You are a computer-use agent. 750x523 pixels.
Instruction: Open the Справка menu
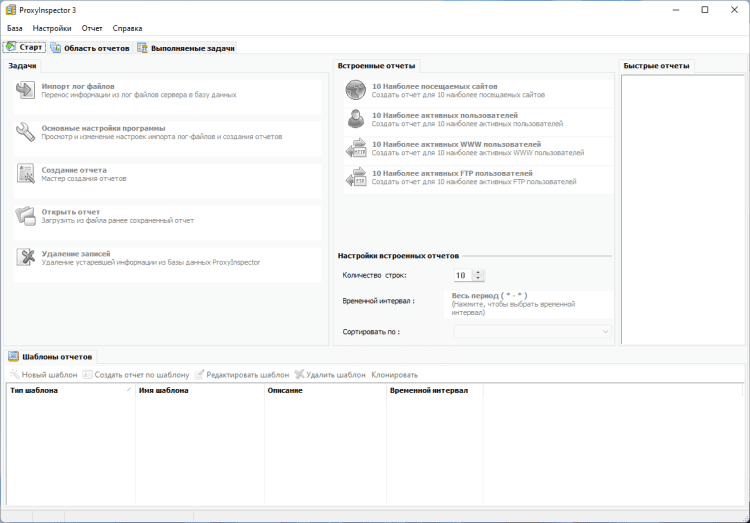tap(127, 28)
